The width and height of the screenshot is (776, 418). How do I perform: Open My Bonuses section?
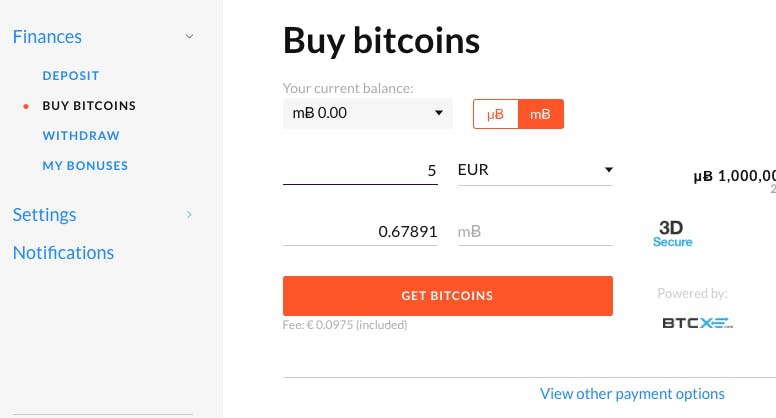pyautogui.click(x=85, y=166)
